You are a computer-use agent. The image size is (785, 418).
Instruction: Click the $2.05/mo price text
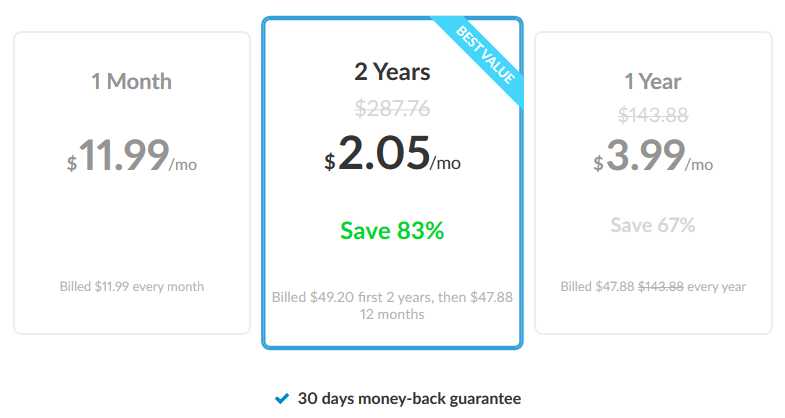pyautogui.click(x=392, y=153)
